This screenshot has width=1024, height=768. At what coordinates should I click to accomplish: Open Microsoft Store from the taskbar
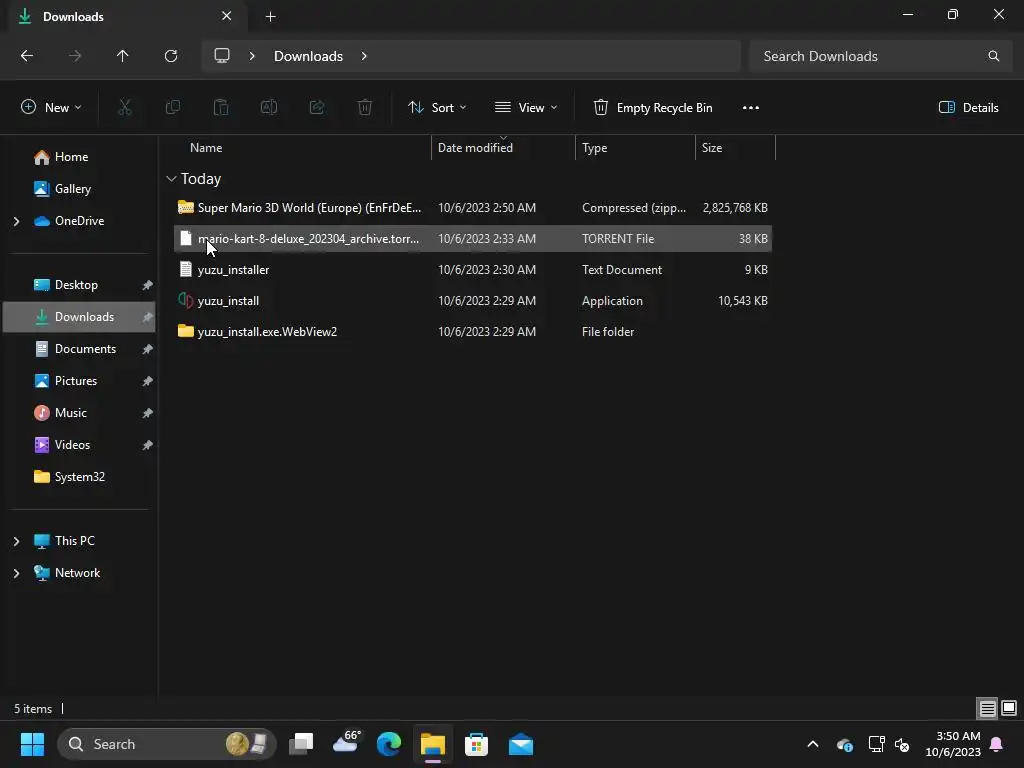[476, 744]
